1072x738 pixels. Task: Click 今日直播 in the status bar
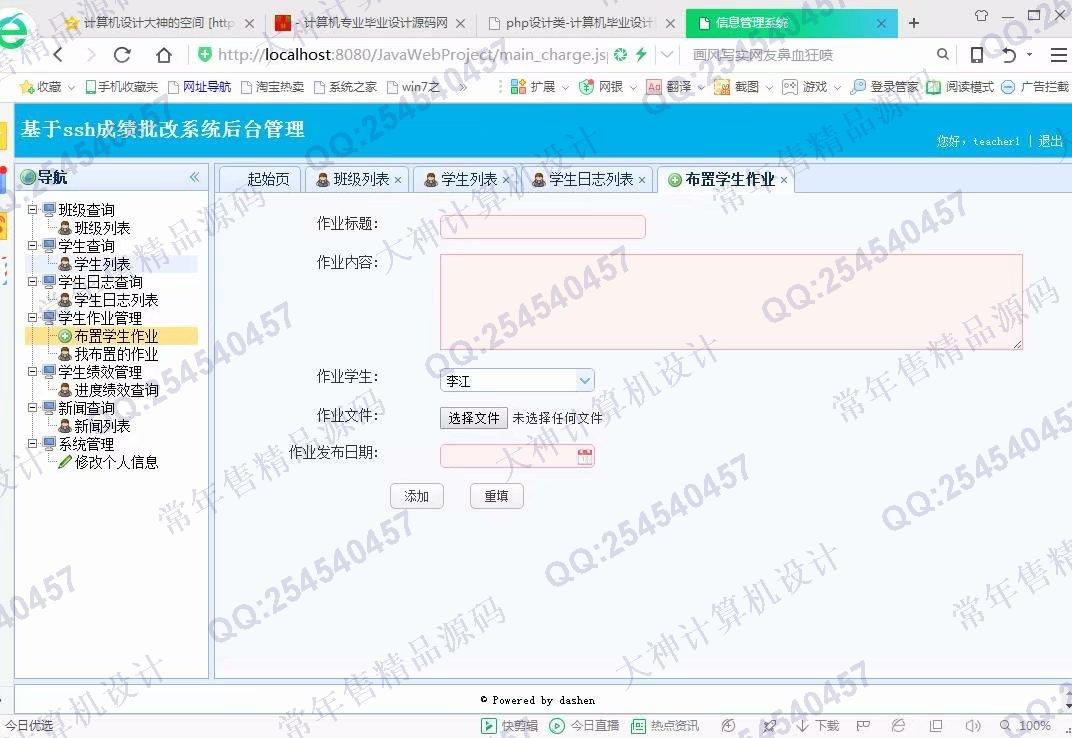pos(585,726)
